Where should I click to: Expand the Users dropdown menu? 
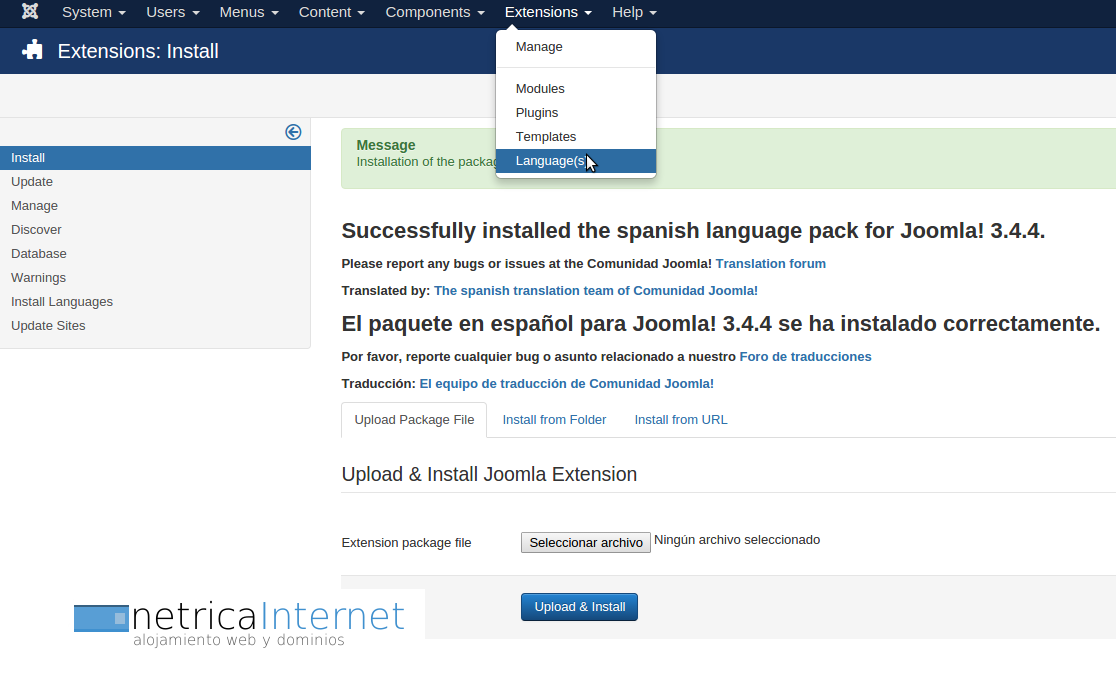click(172, 12)
